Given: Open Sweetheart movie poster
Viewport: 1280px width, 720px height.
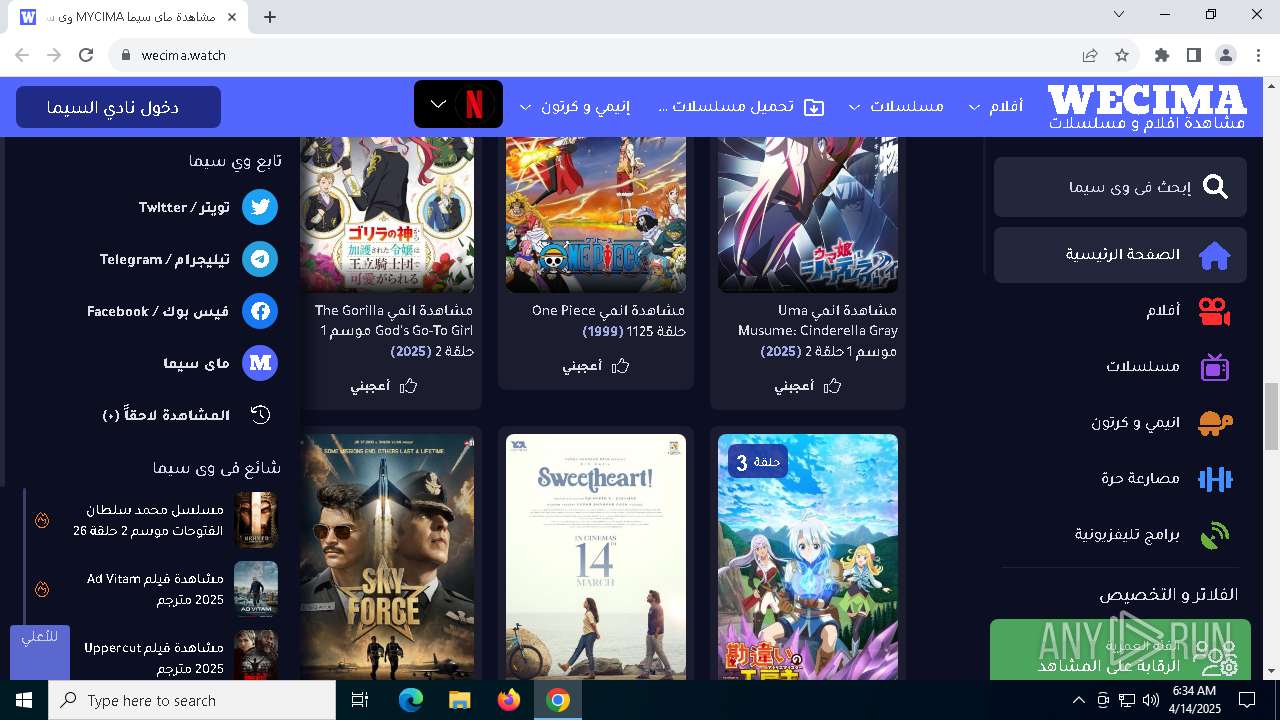Looking at the screenshot, I should point(596,557).
